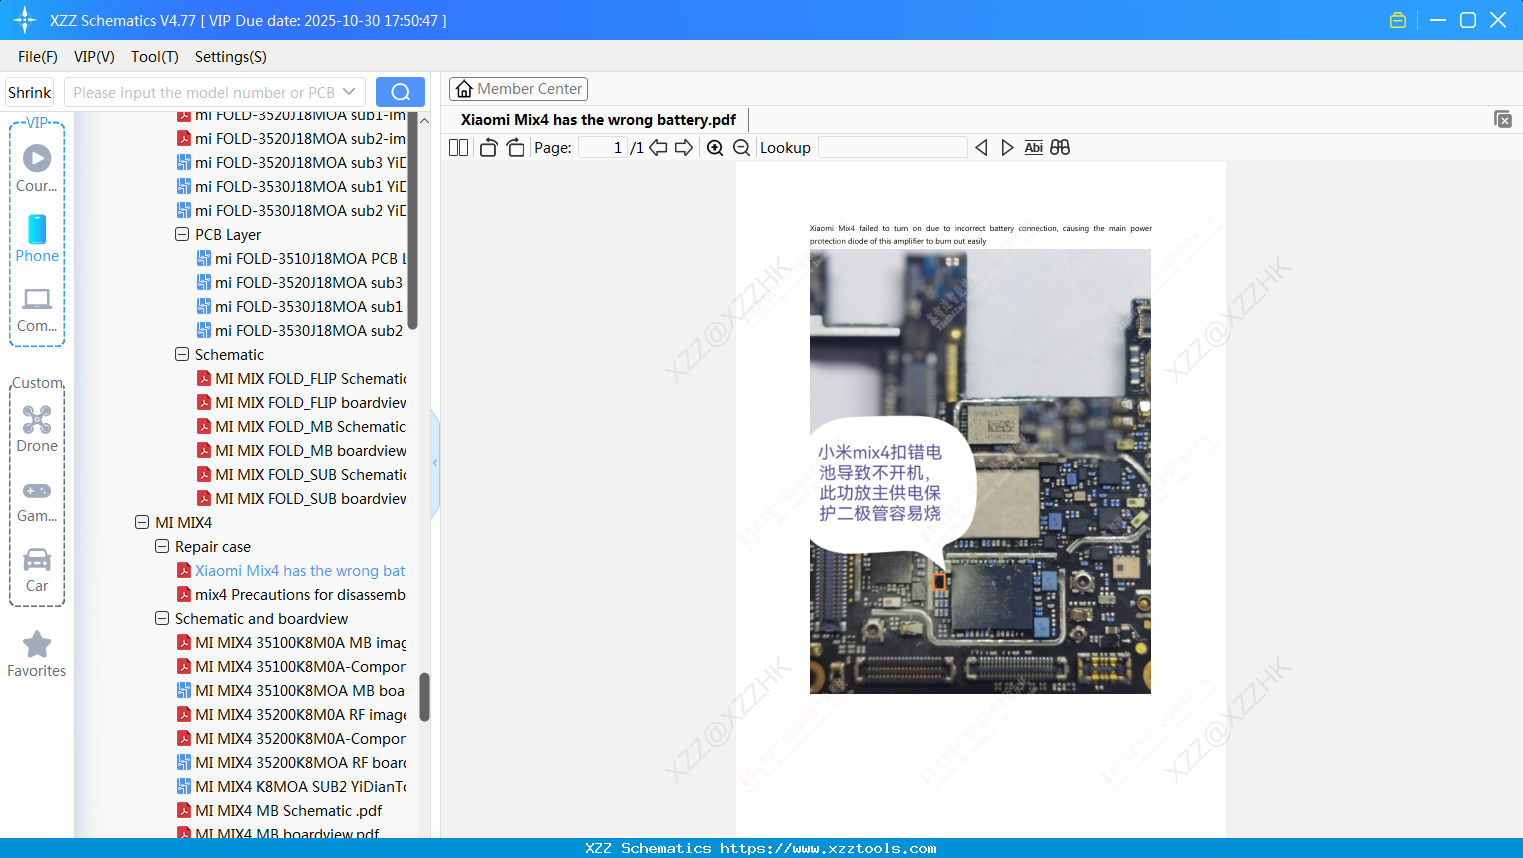
Task: Zoom out of the PDF
Action: tap(741, 148)
